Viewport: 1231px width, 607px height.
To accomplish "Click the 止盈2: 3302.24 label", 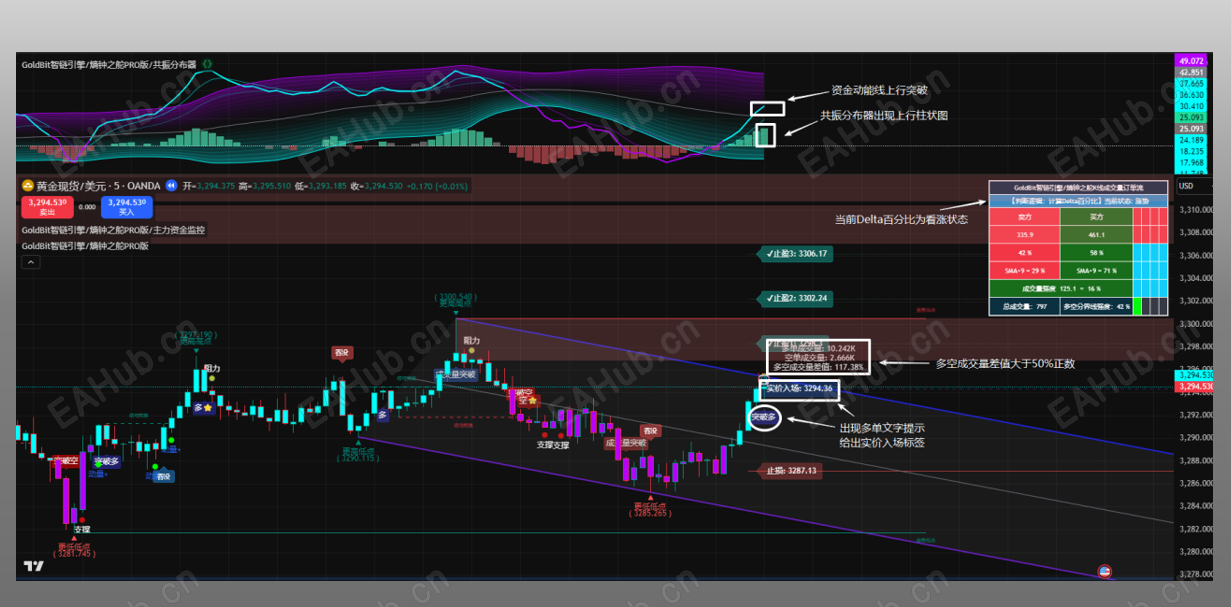I will (x=795, y=298).
